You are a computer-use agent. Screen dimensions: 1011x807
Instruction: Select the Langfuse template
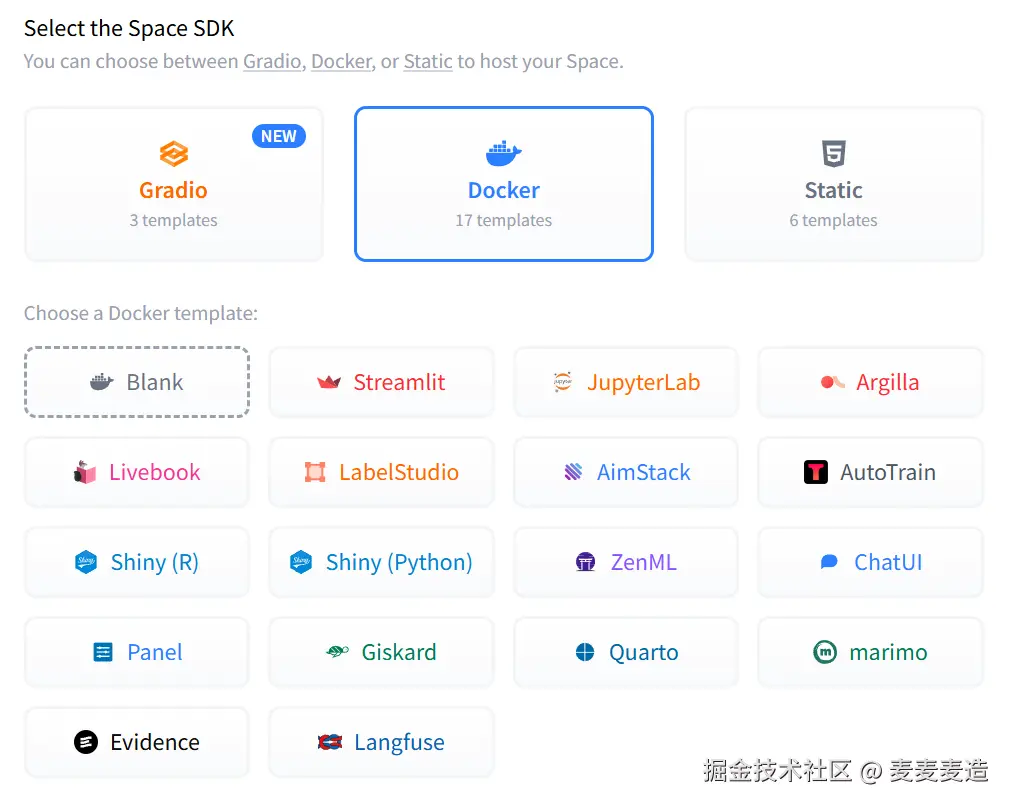pyautogui.click(x=381, y=742)
